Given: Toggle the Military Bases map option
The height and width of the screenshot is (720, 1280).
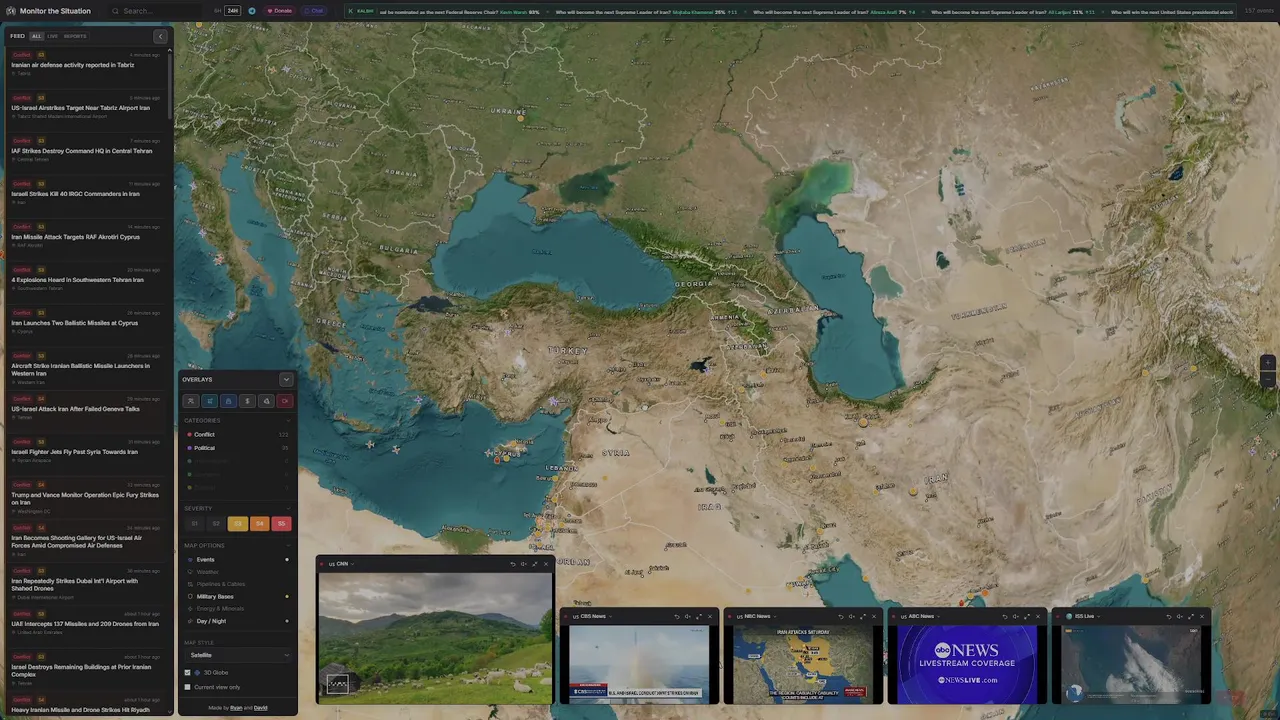Looking at the screenshot, I should pos(237,597).
